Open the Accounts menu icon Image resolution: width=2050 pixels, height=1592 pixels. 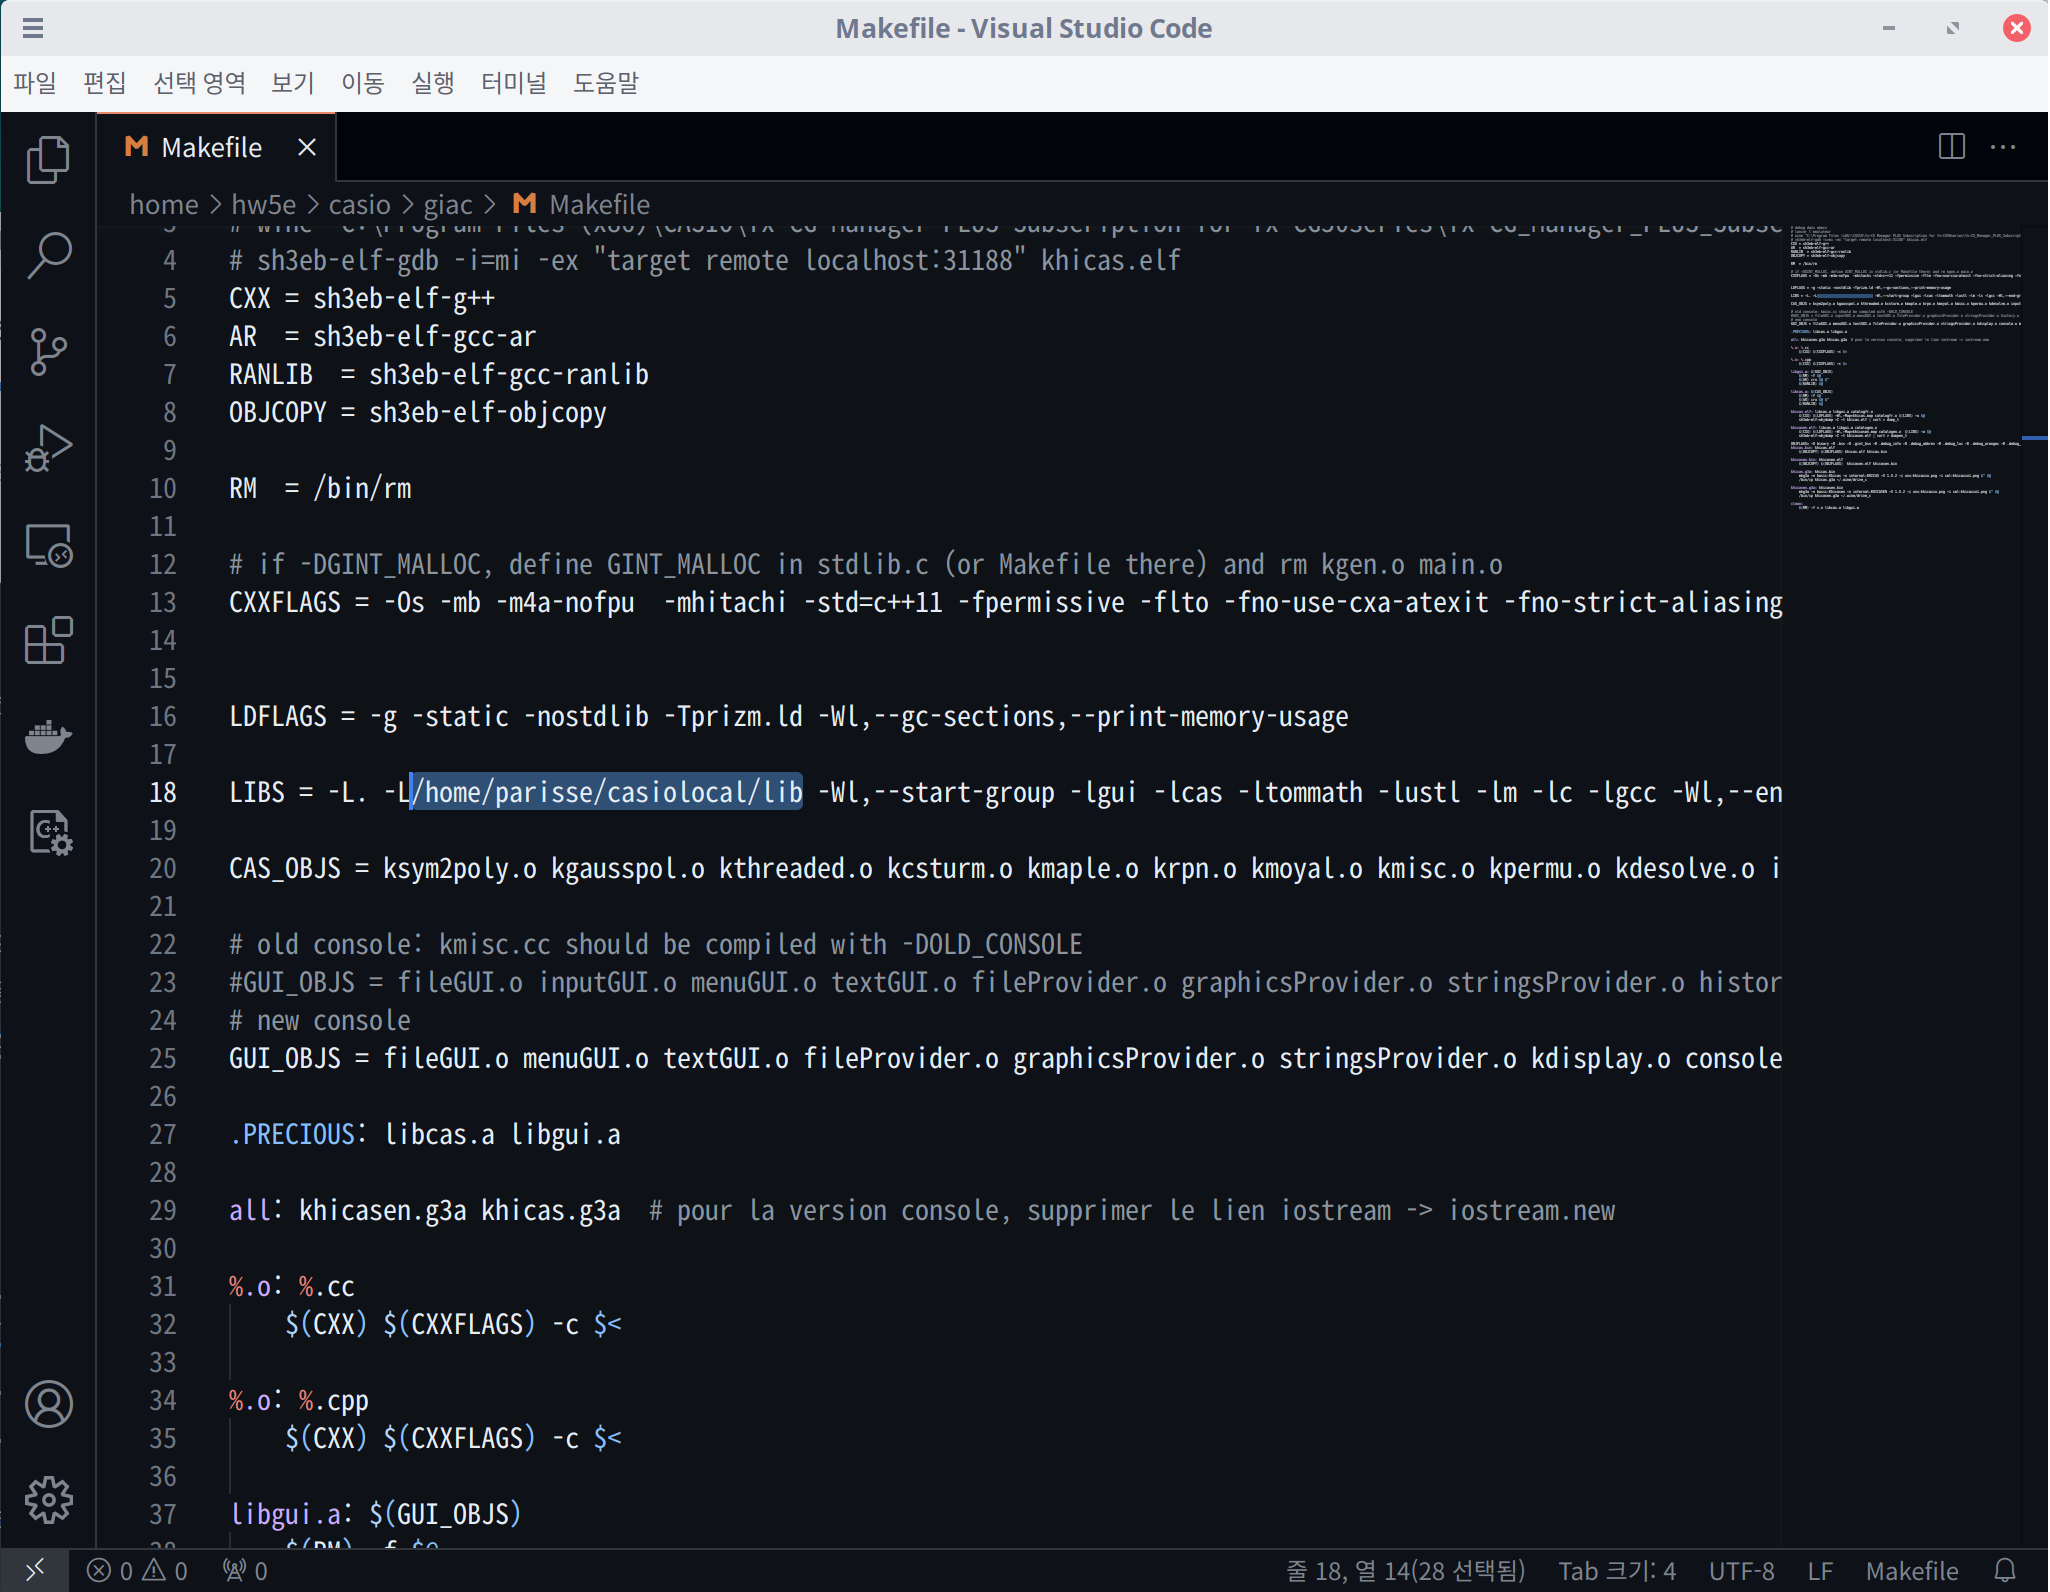(48, 1404)
